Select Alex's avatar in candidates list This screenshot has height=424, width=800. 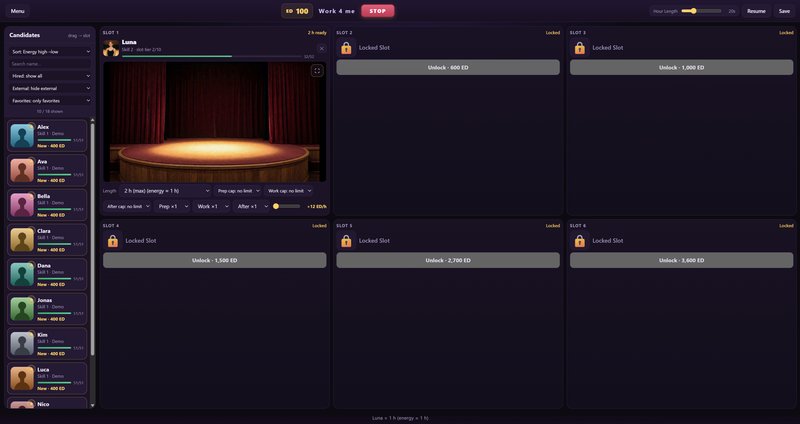coord(22,136)
